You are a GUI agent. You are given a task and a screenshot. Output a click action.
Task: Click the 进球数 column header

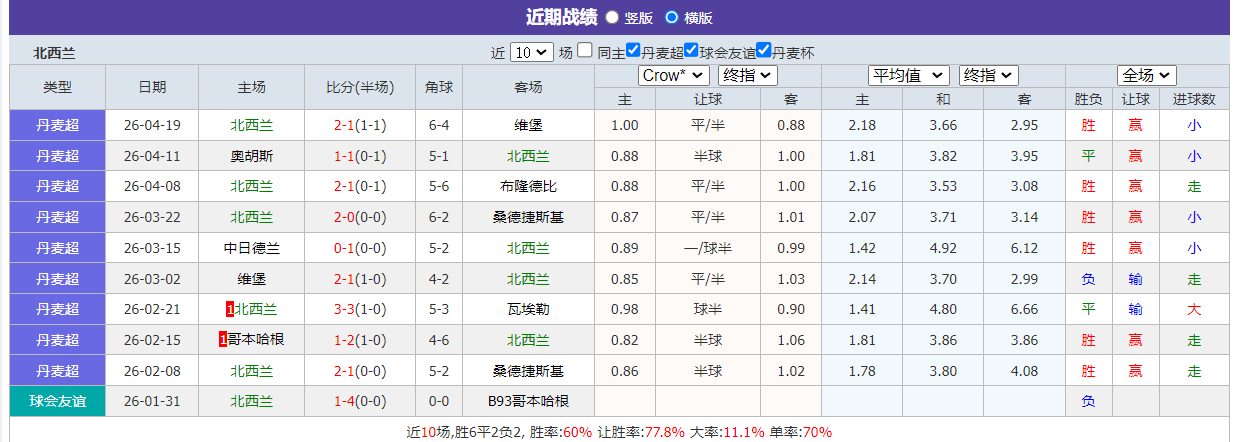pyautogui.click(x=1194, y=99)
